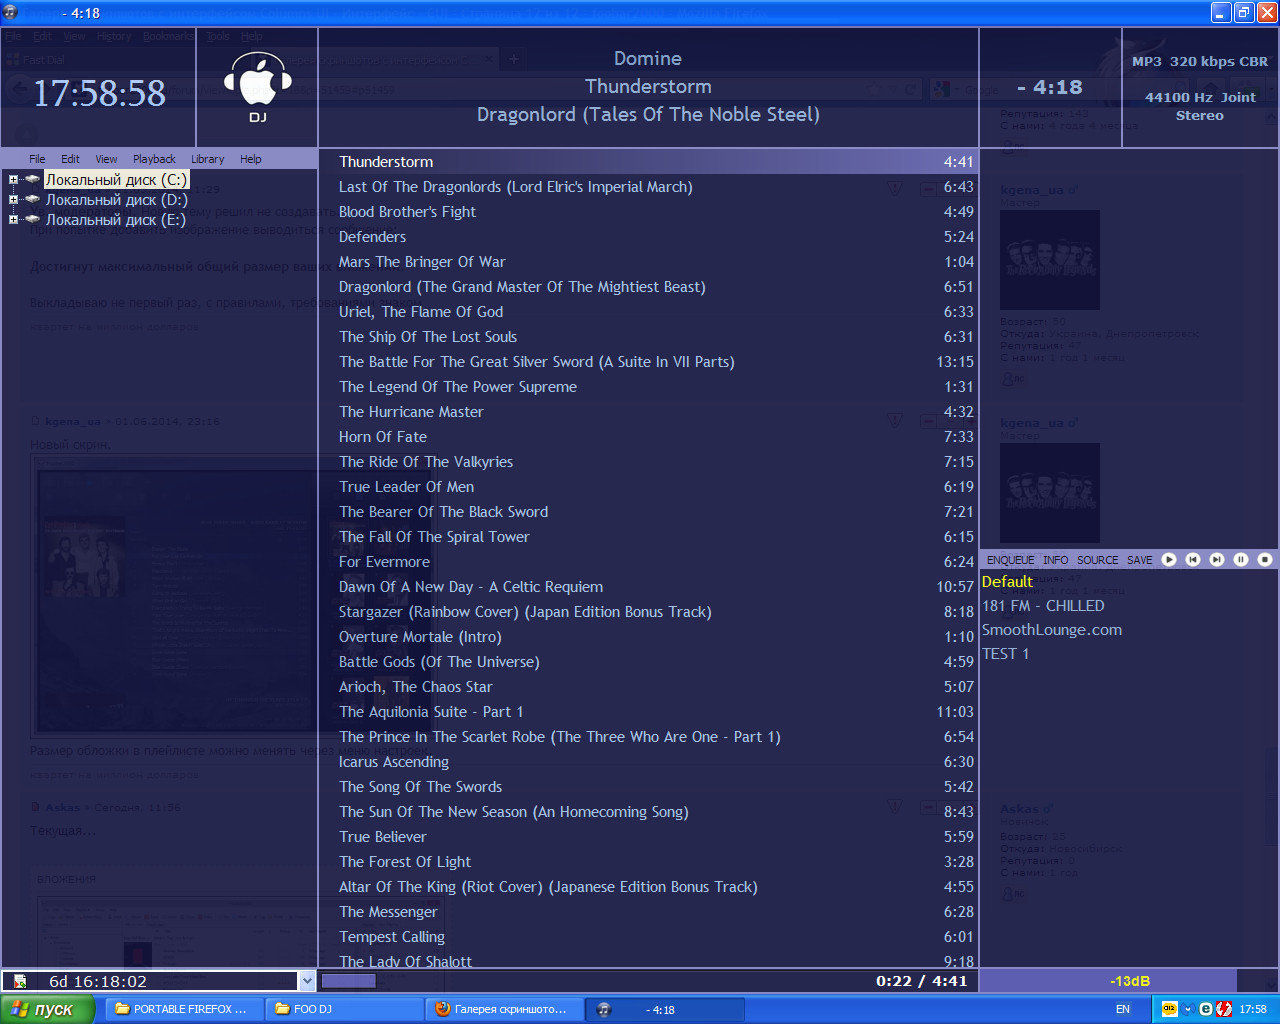Image resolution: width=1280 pixels, height=1024 pixels.
Task: Skip to the next track
Action: pyautogui.click(x=1217, y=560)
